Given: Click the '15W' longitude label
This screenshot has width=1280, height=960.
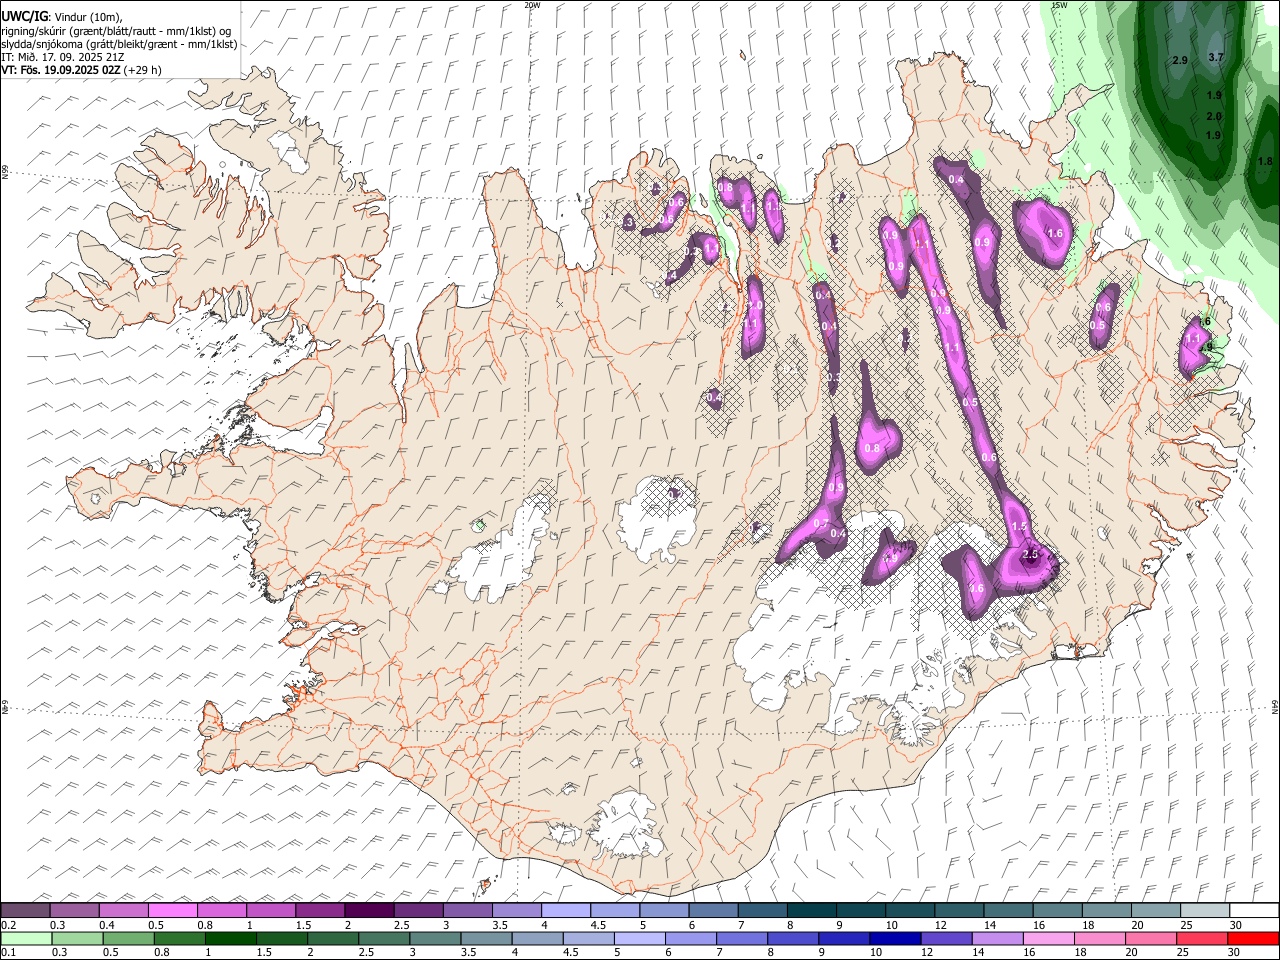Looking at the screenshot, I should [1059, 5].
